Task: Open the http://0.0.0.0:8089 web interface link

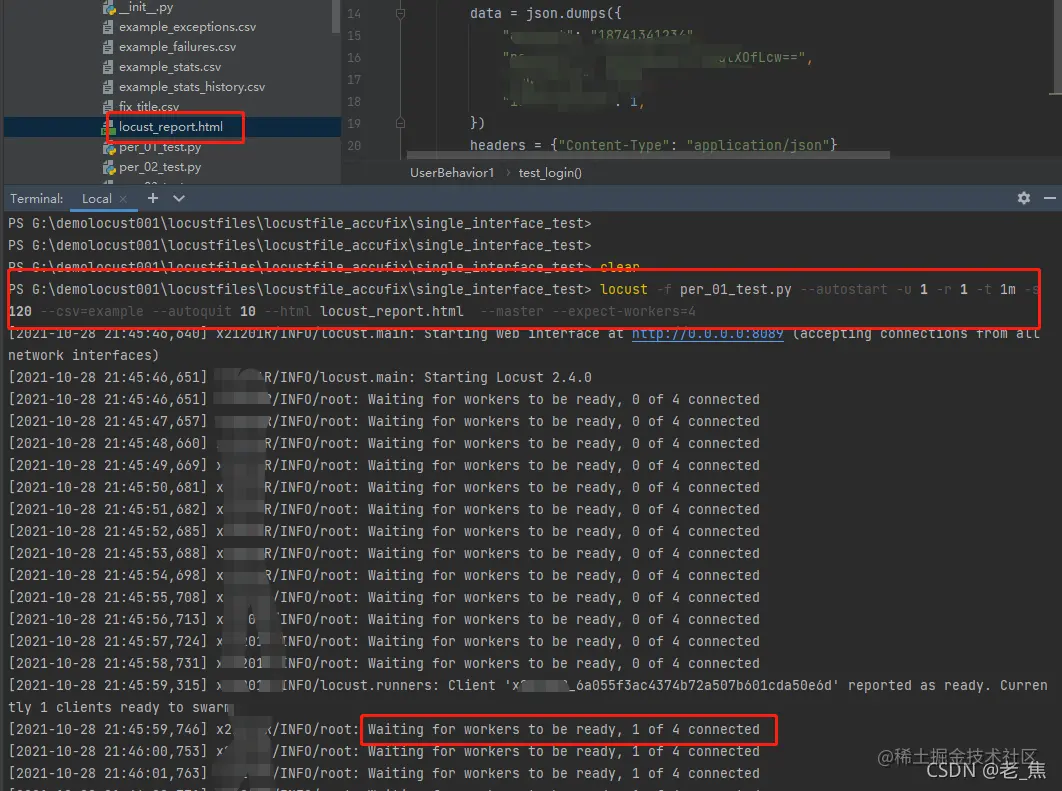Action: 707,333
